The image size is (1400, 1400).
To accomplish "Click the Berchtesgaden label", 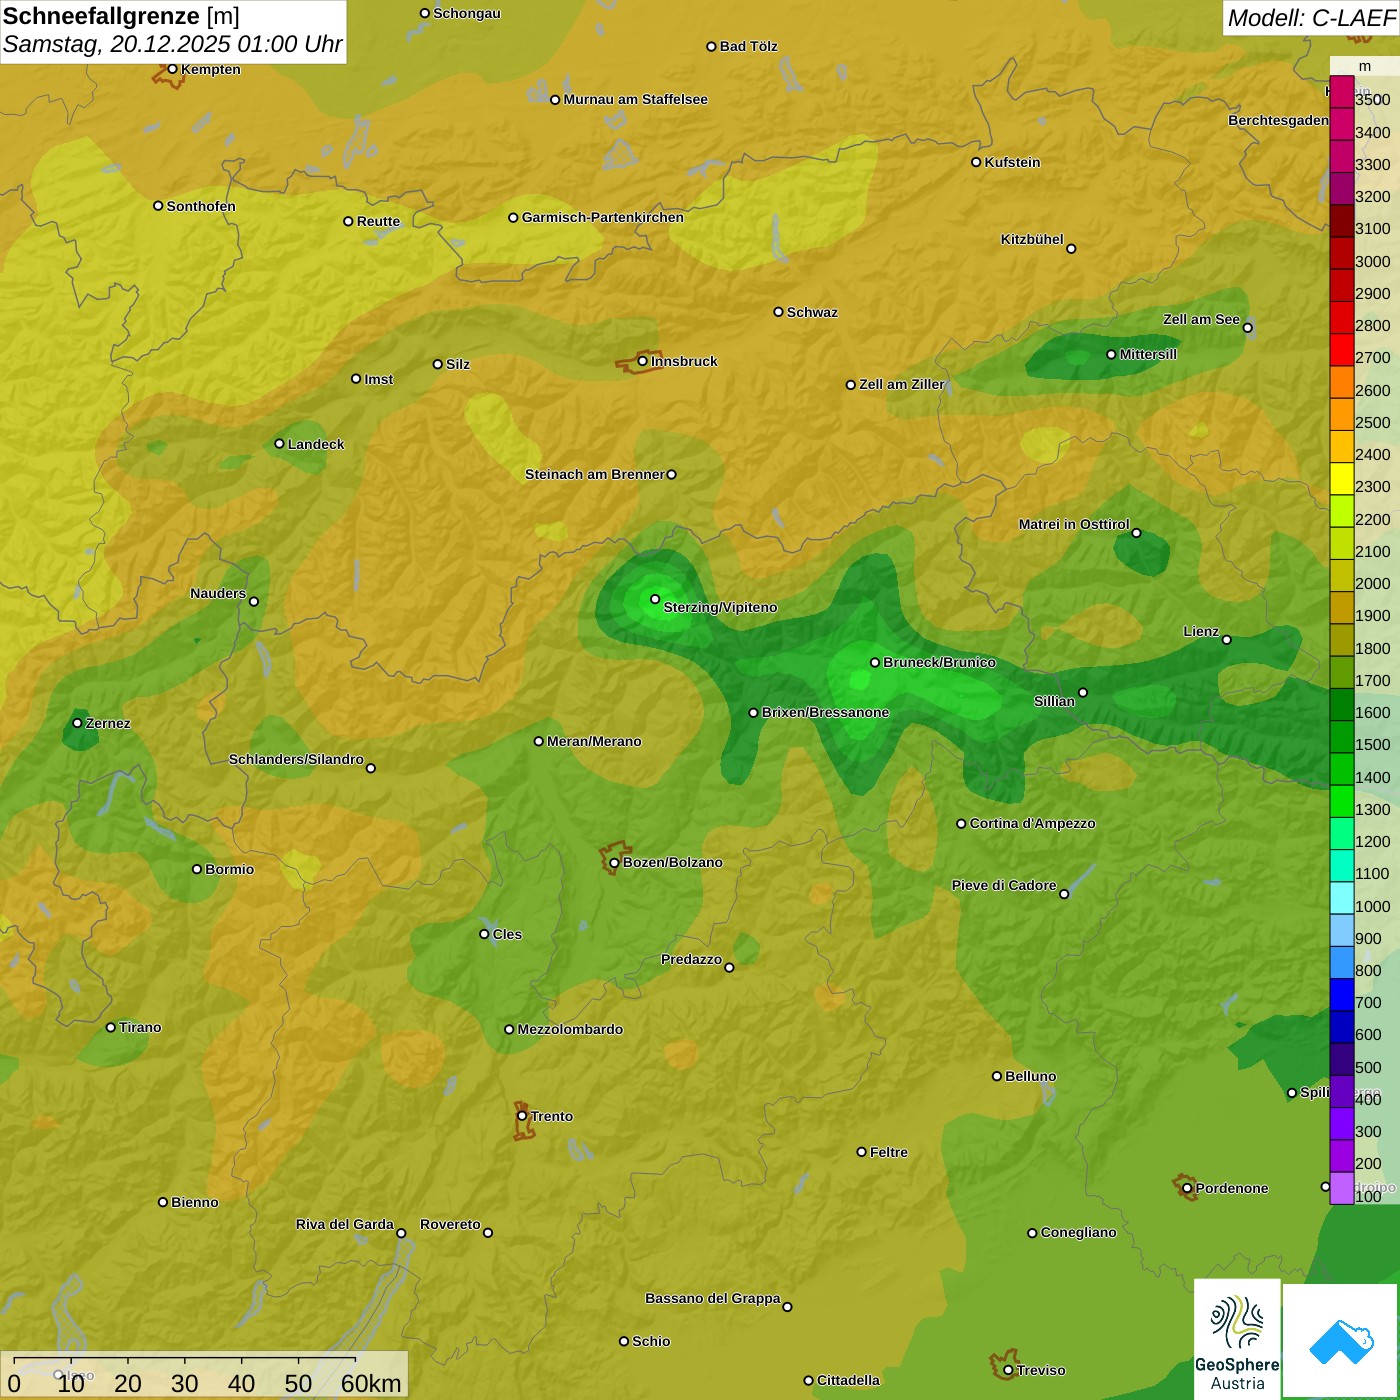I will click(1278, 120).
